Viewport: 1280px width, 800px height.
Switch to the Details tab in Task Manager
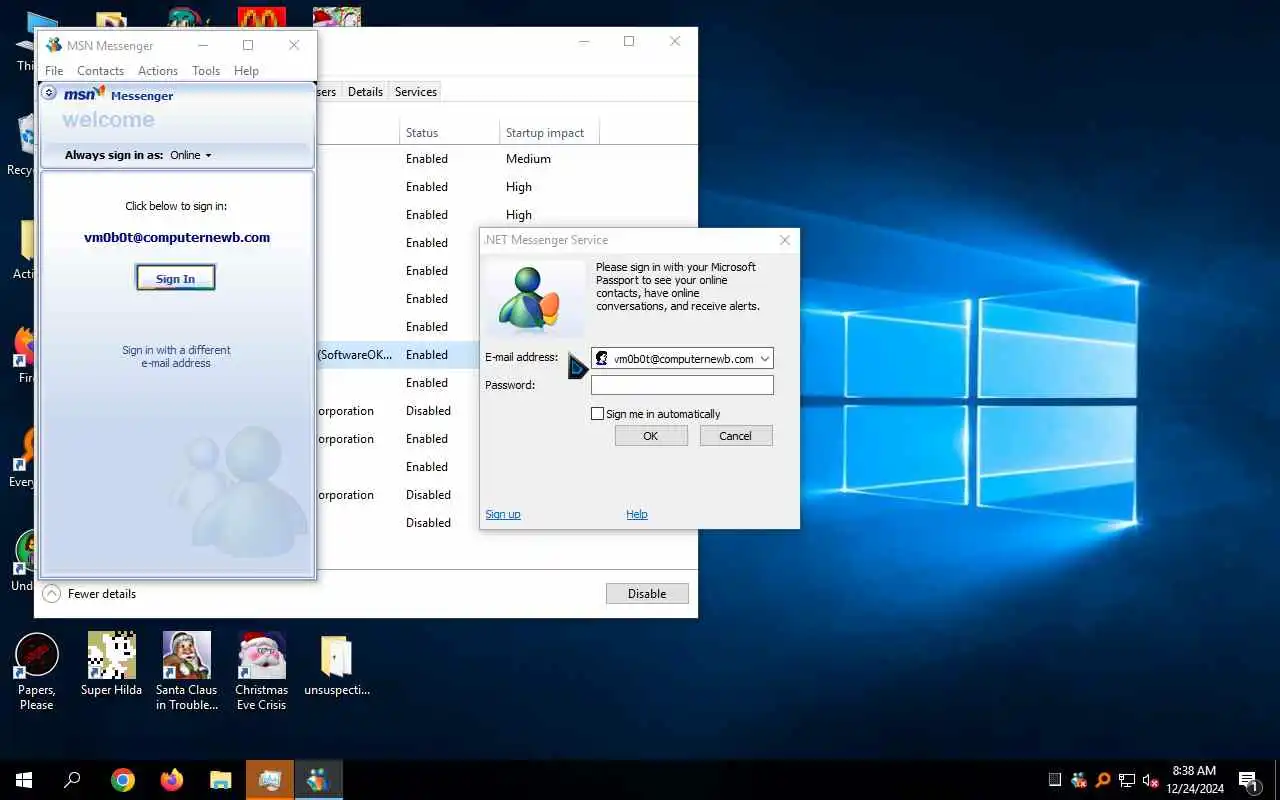click(365, 91)
